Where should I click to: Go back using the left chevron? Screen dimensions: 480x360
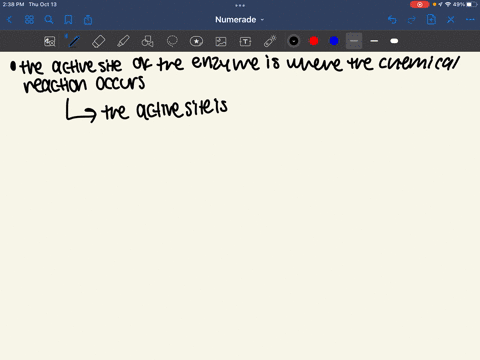[9, 20]
